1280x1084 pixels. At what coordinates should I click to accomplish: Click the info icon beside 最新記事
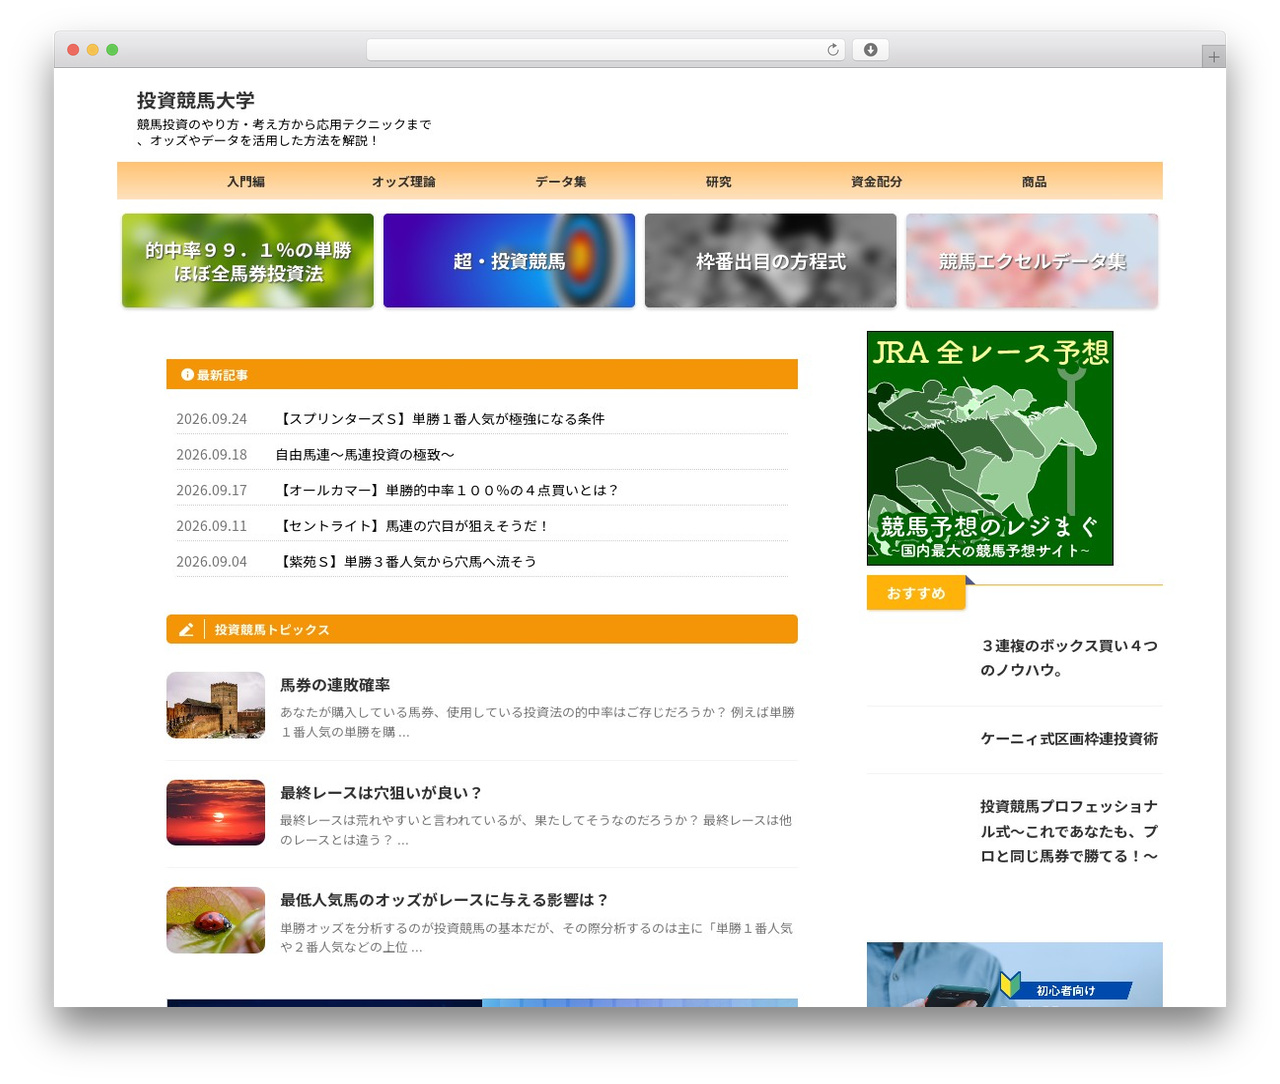[x=187, y=375]
